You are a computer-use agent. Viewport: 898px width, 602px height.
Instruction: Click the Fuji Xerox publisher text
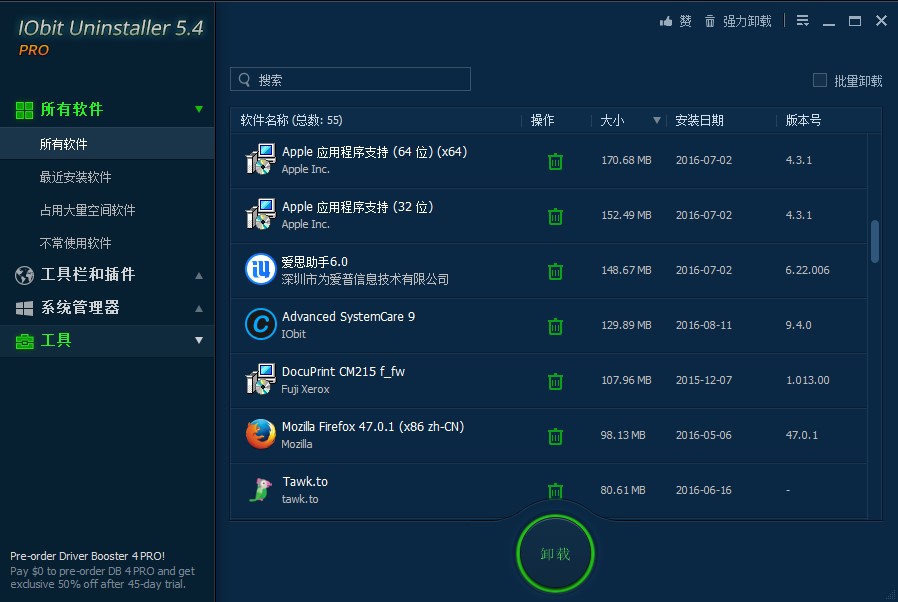305,389
